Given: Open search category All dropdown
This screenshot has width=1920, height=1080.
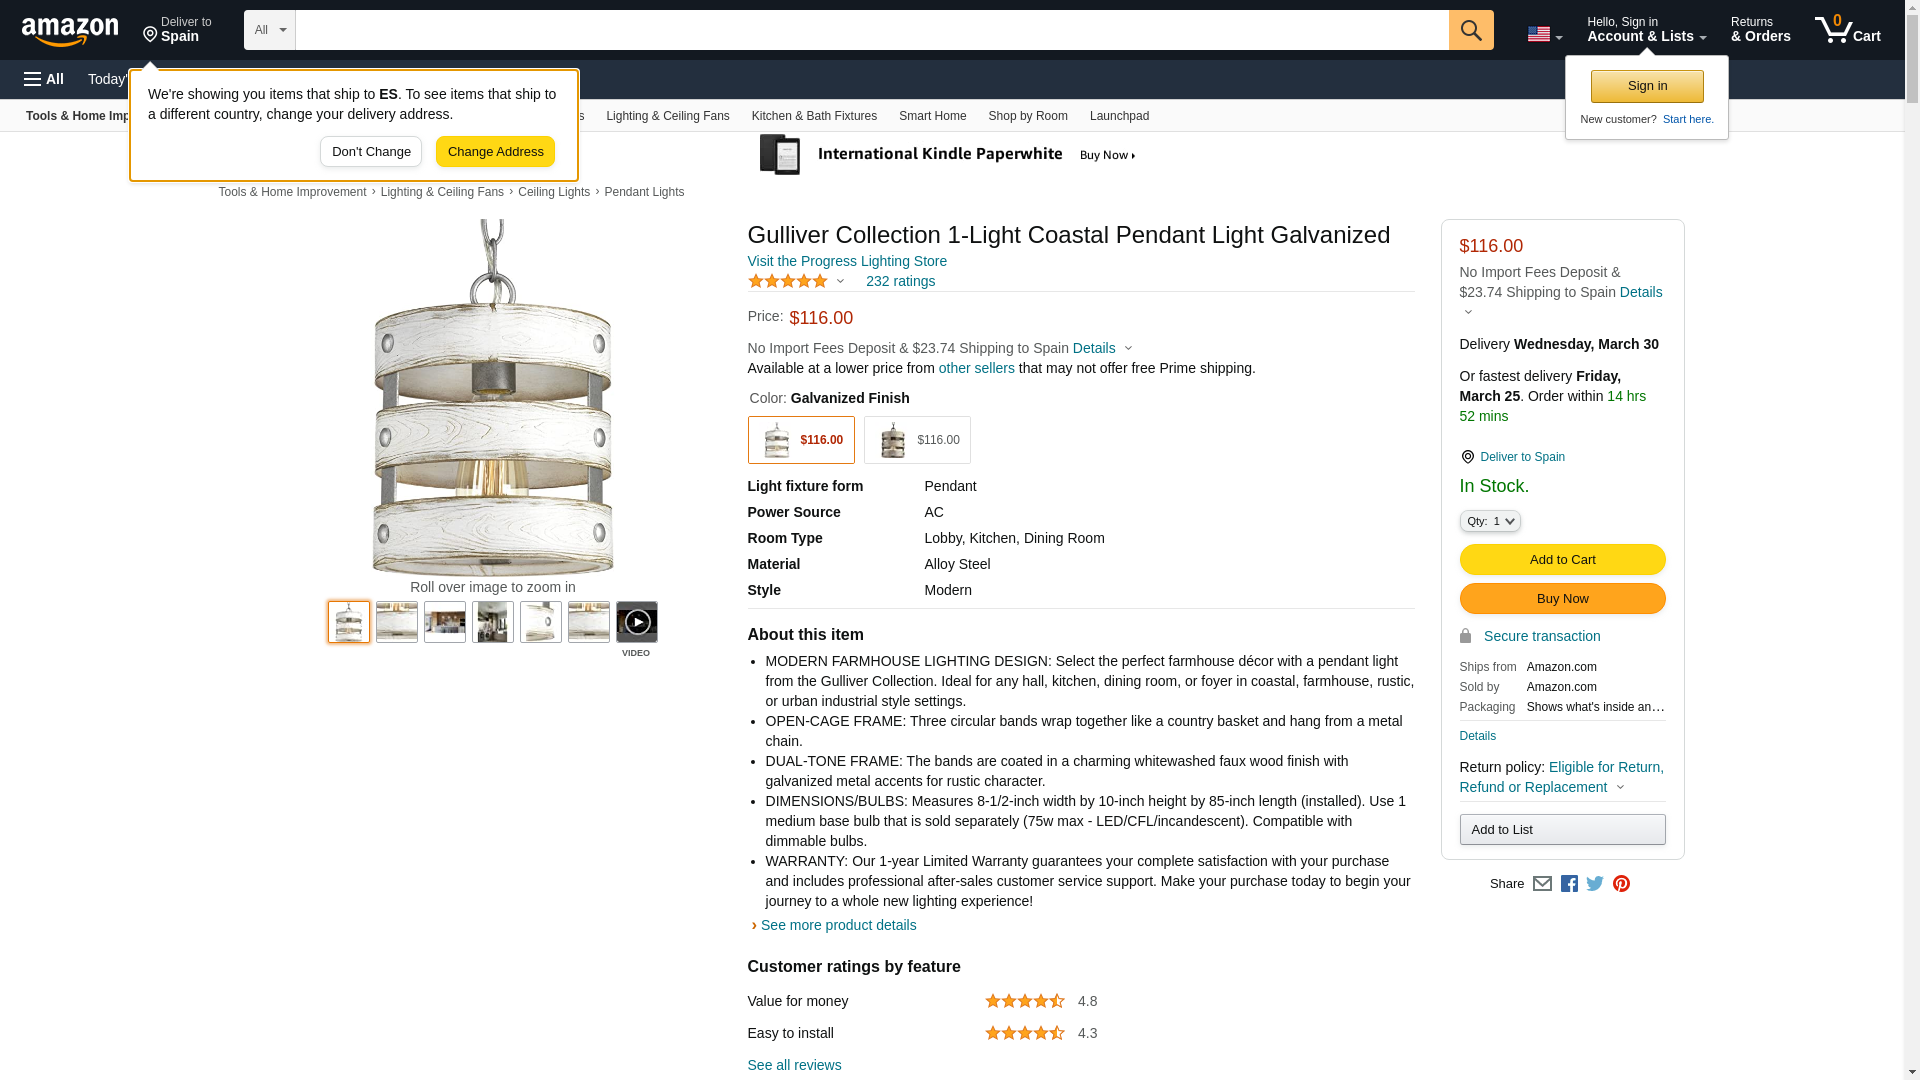Looking at the screenshot, I should tap(269, 30).
